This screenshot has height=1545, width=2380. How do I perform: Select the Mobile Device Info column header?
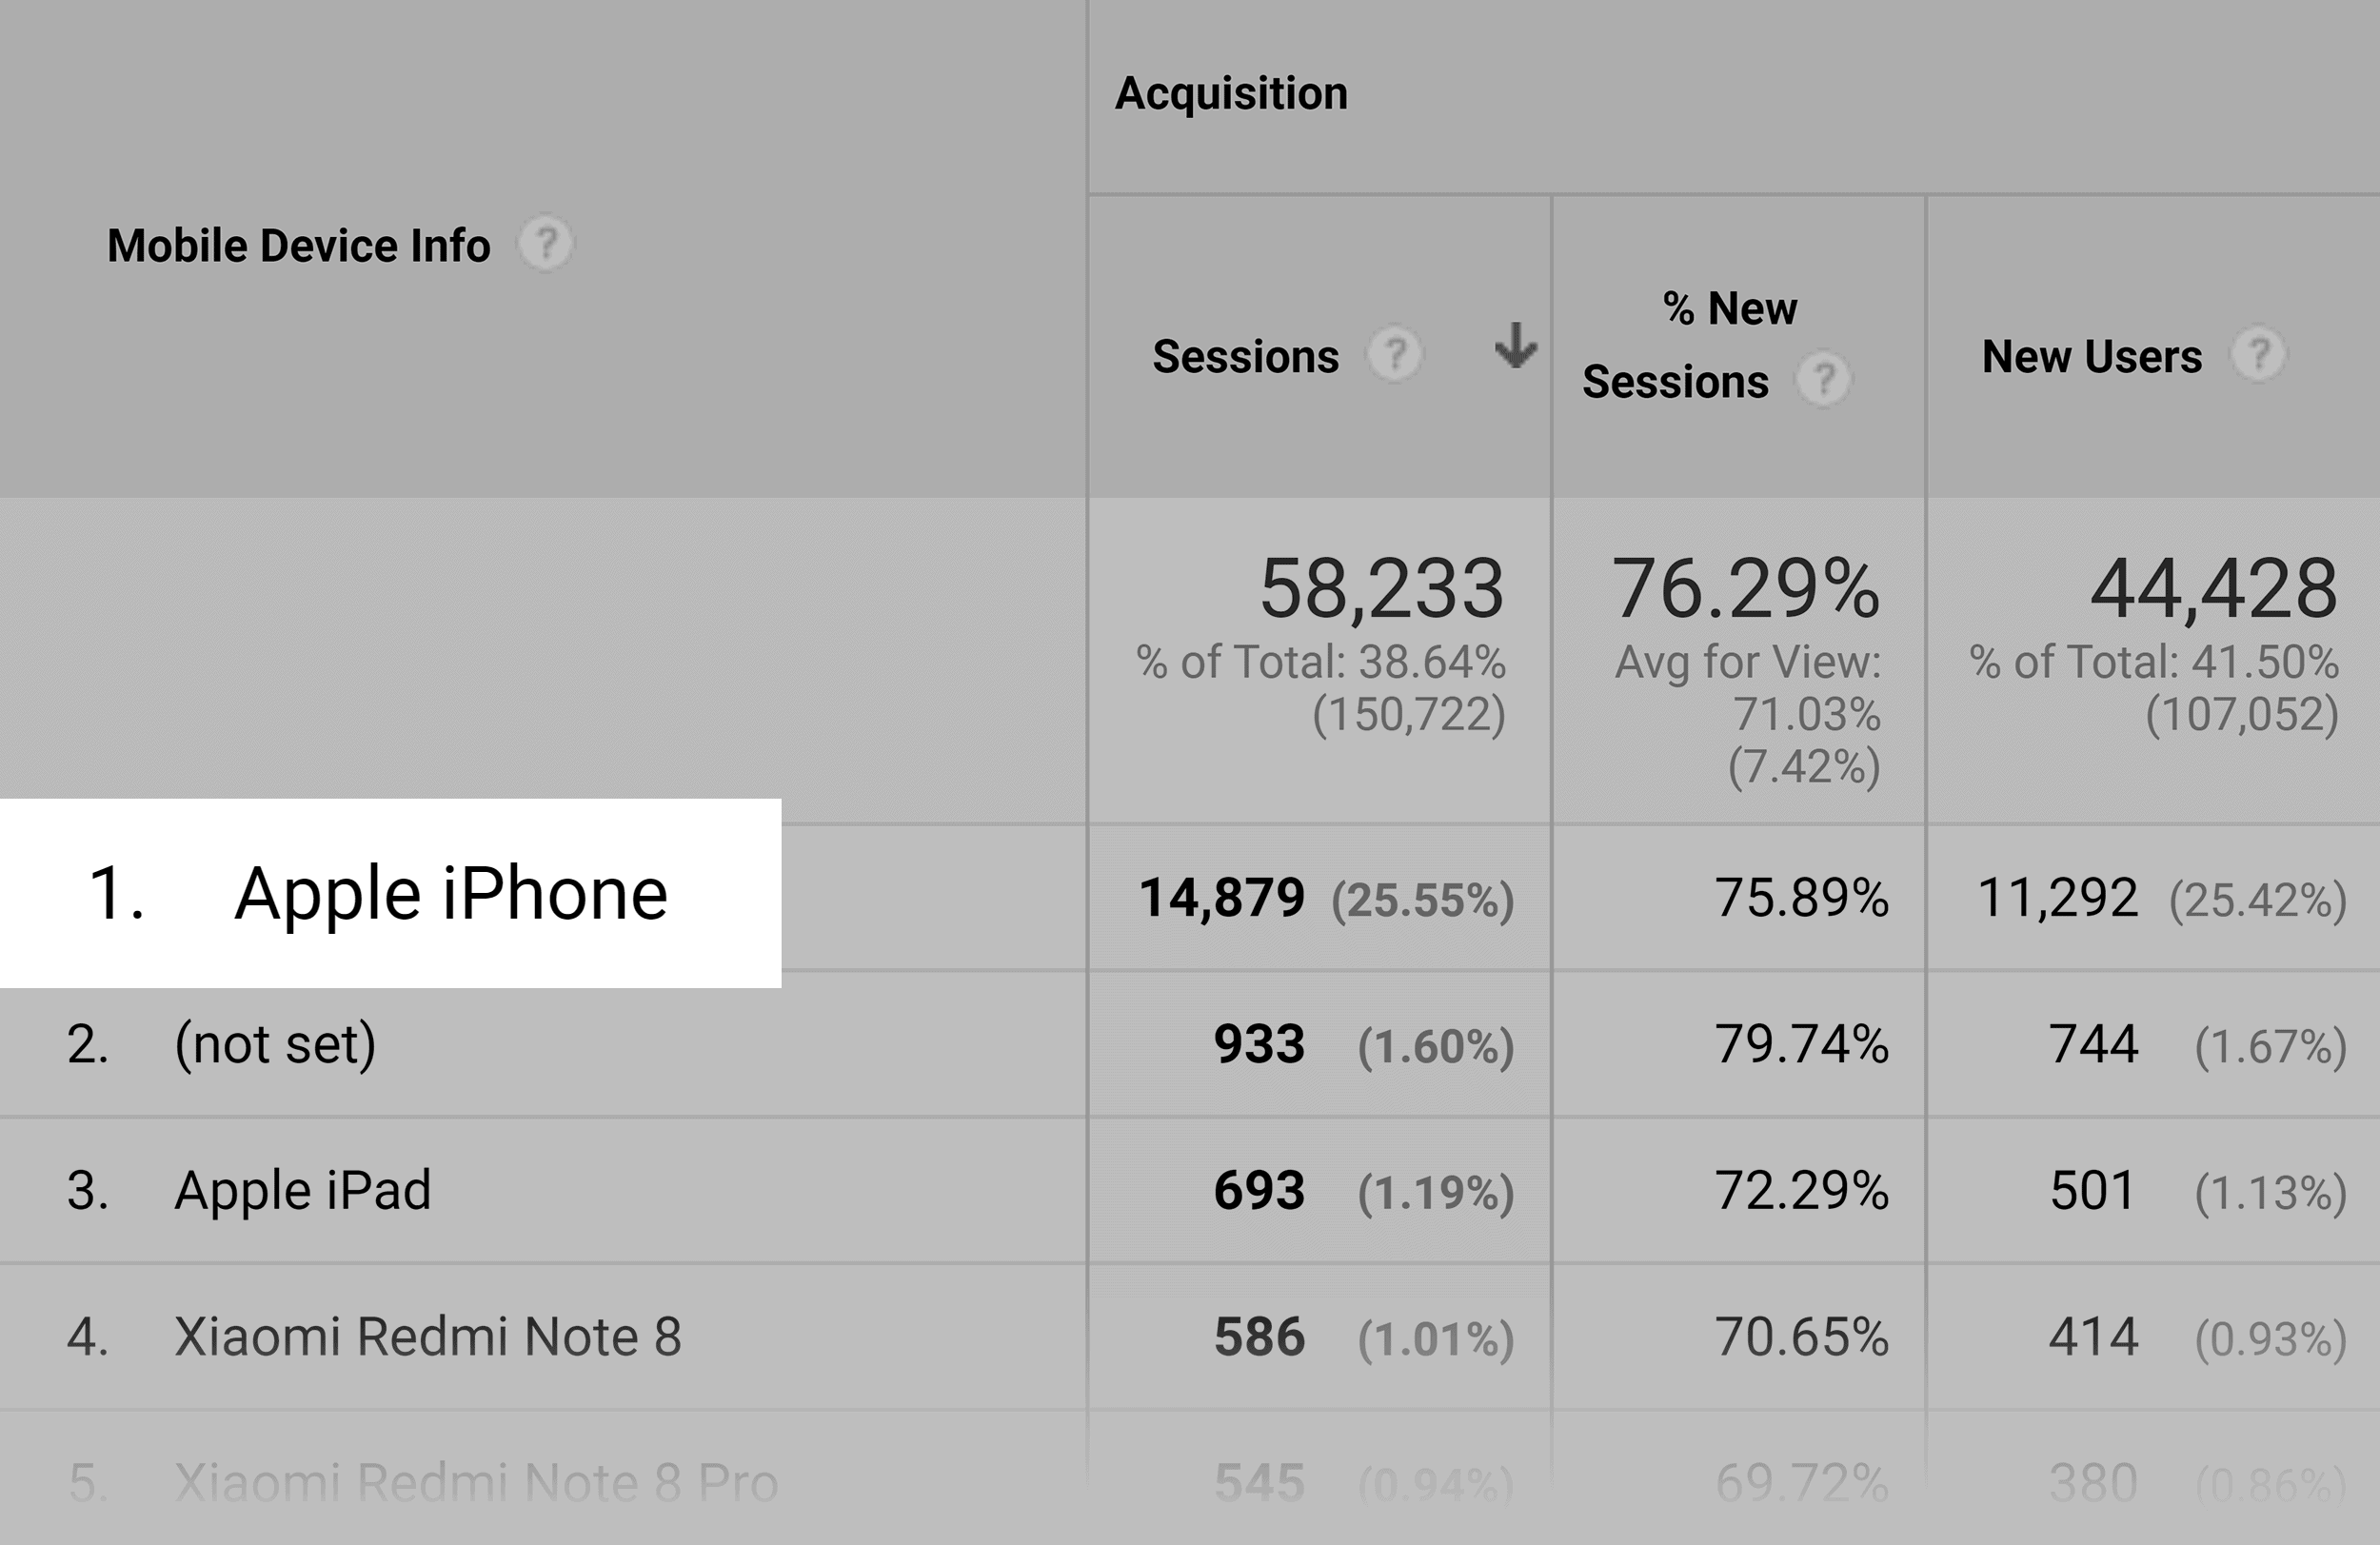(x=299, y=246)
